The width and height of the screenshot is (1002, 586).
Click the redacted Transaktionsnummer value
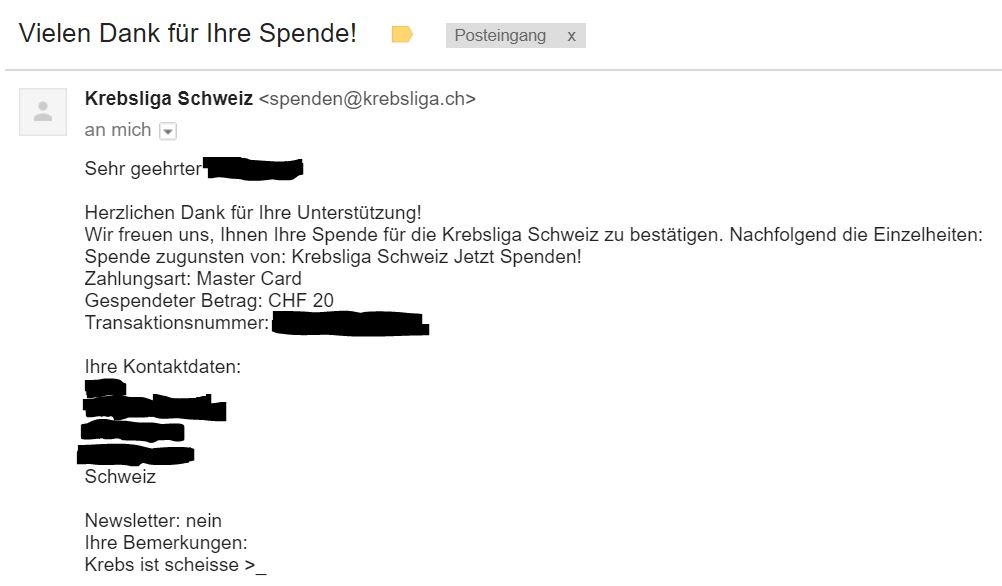(350, 323)
